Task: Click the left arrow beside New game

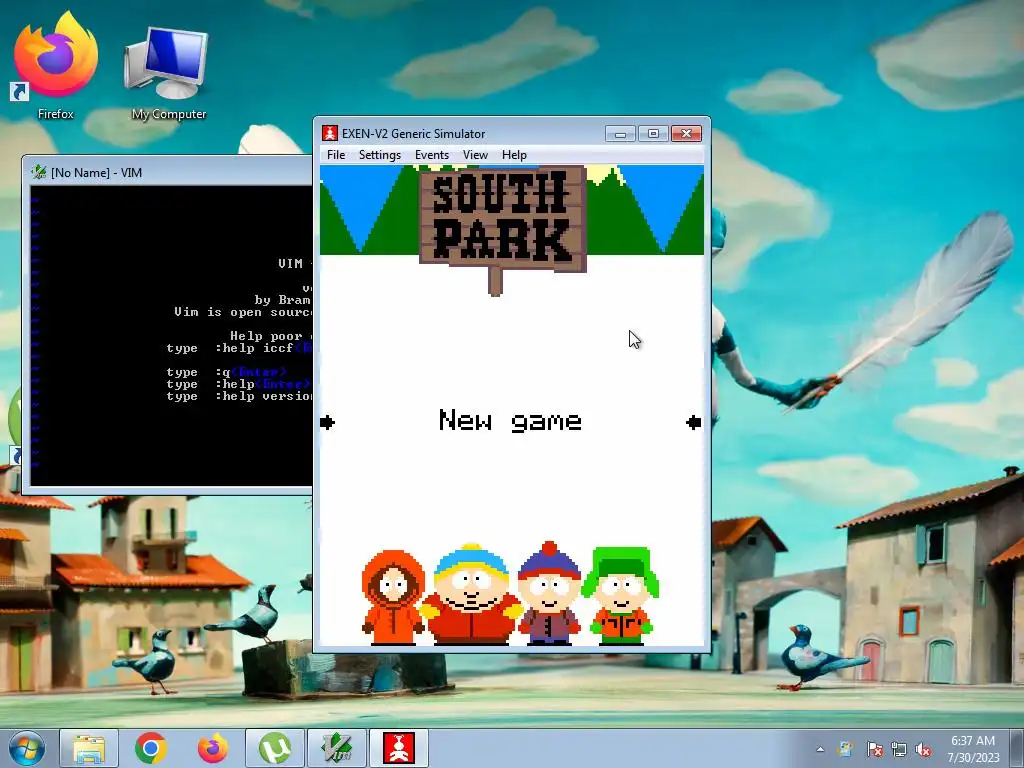Action: [x=328, y=423]
